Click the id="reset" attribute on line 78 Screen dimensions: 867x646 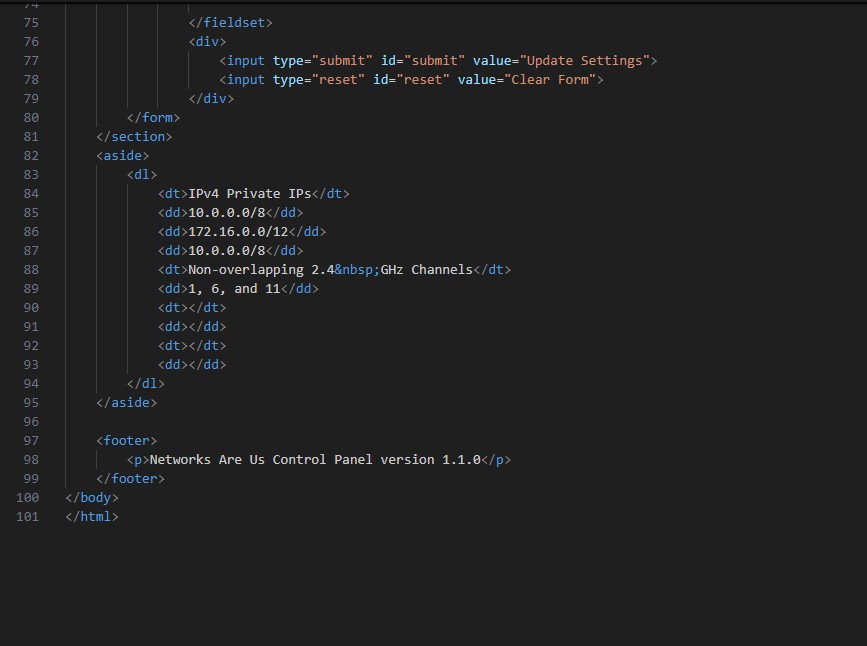(x=411, y=80)
